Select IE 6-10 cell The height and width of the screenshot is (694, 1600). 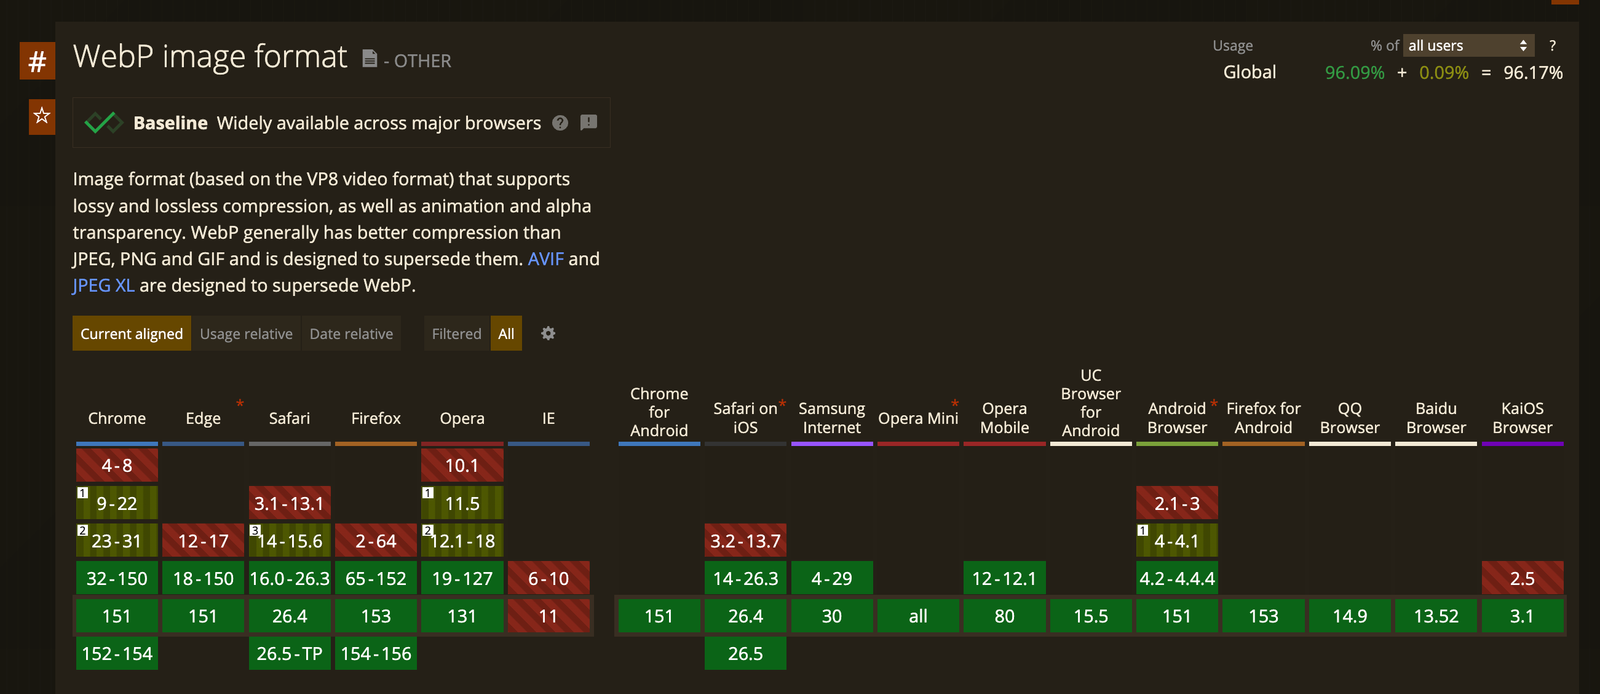point(548,578)
